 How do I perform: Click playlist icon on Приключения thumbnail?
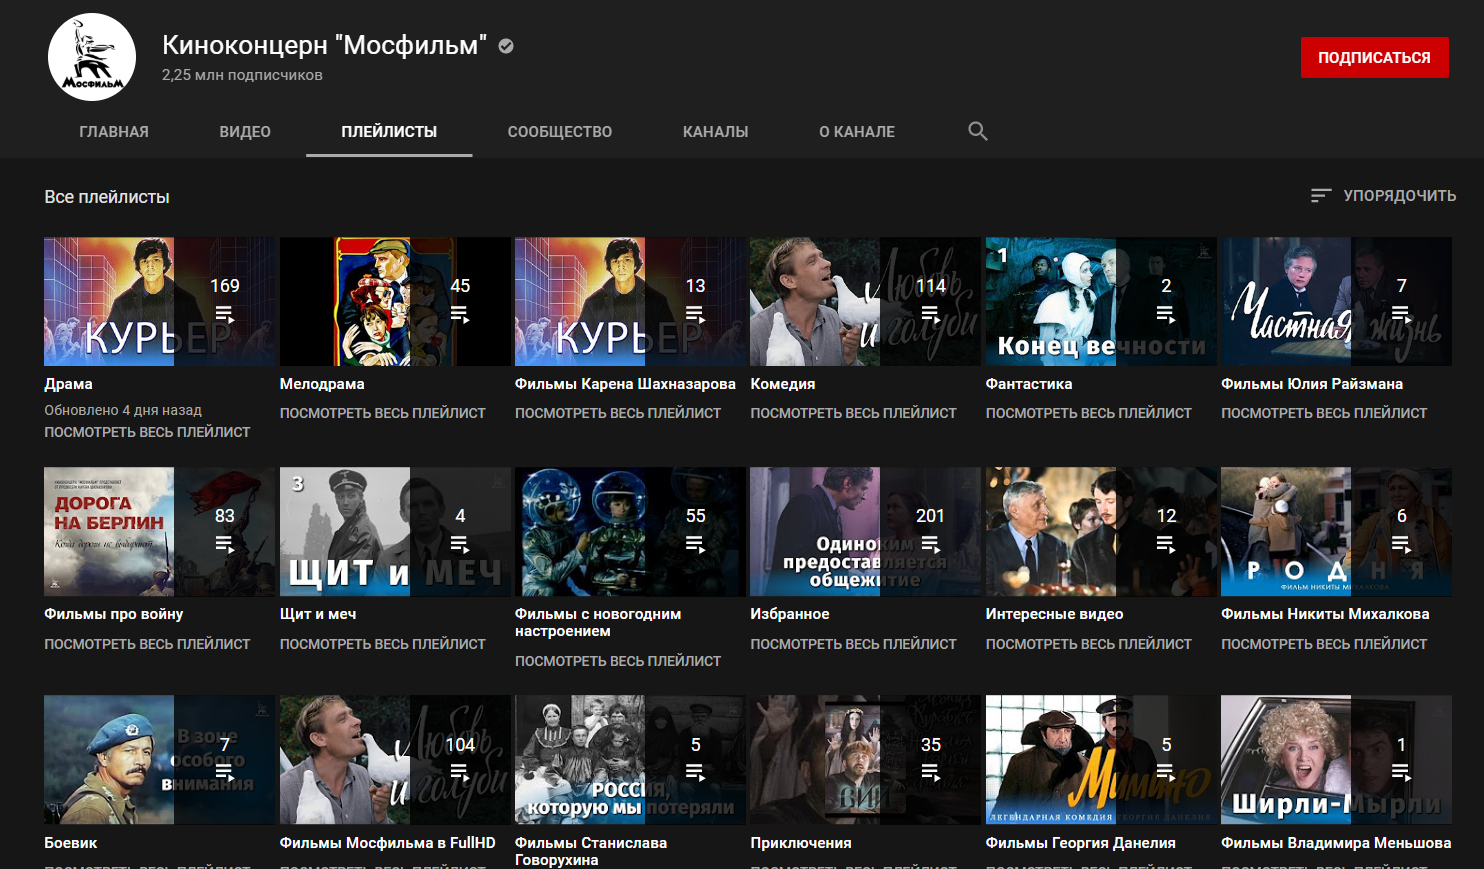coord(930,772)
